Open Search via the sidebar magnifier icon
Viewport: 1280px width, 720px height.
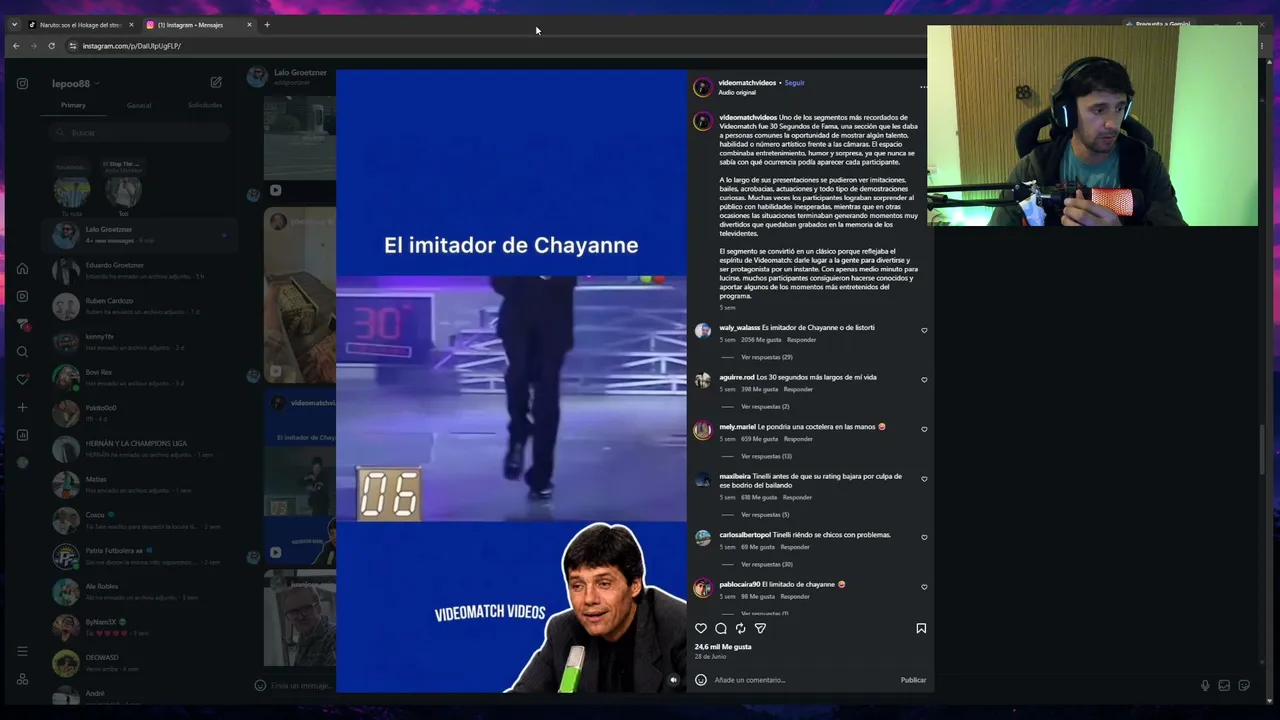(22, 352)
